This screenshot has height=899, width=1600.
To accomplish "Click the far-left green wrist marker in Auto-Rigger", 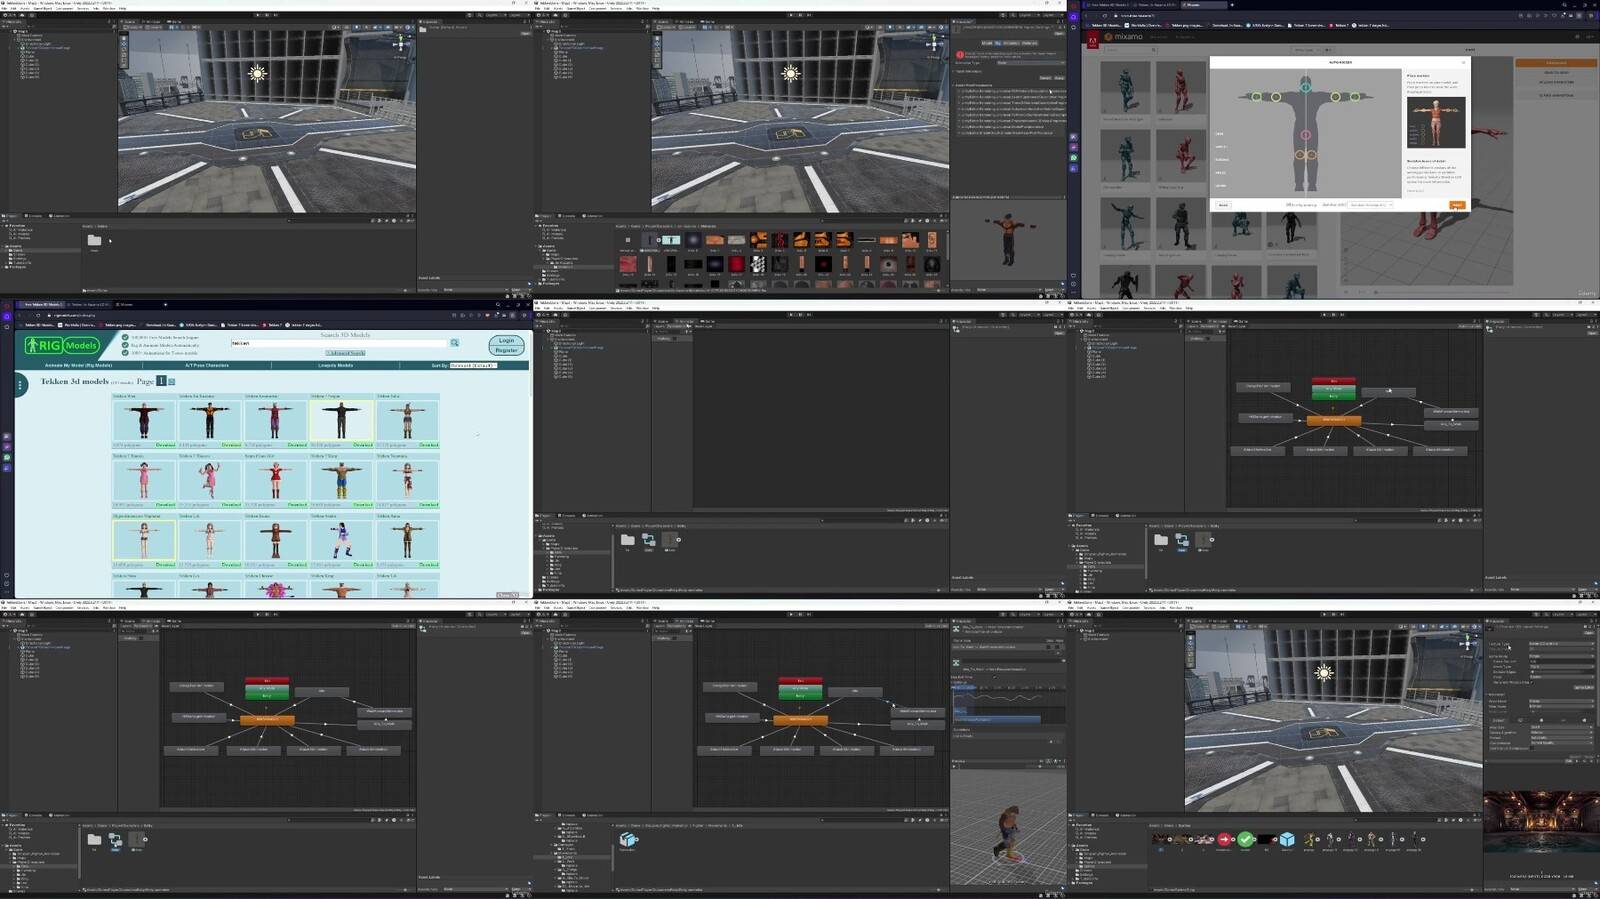I will coord(1257,97).
